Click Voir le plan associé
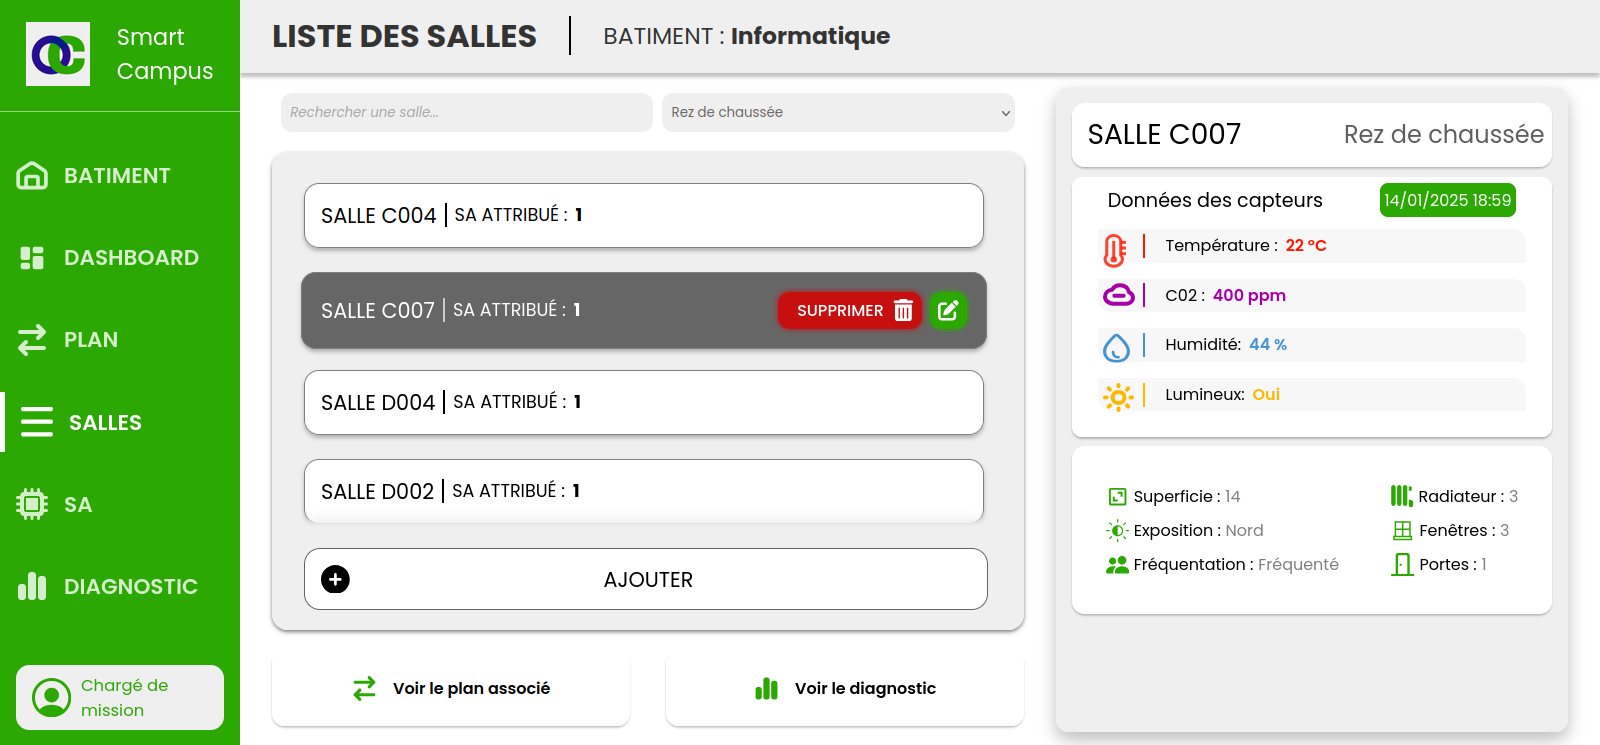The height and width of the screenshot is (745, 1600). pos(451,688)
